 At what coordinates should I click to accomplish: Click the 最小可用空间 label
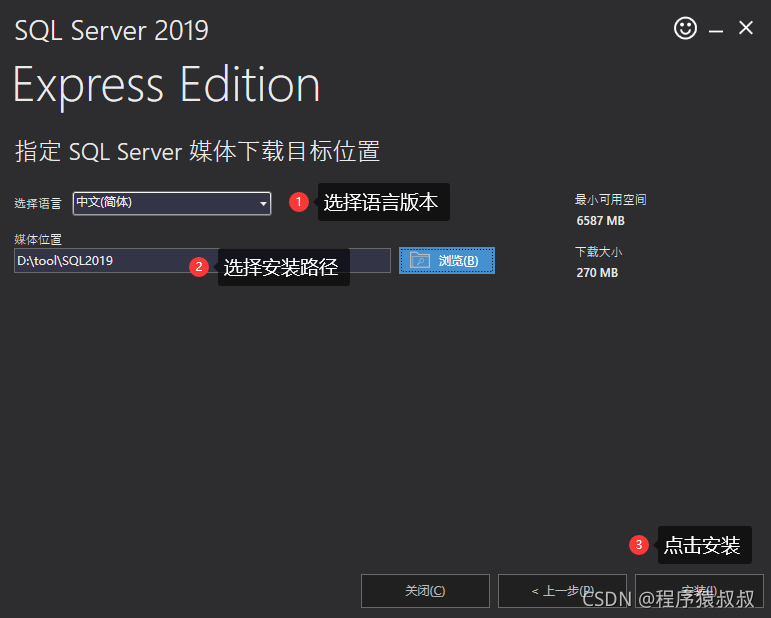click(x=610, y=200)
